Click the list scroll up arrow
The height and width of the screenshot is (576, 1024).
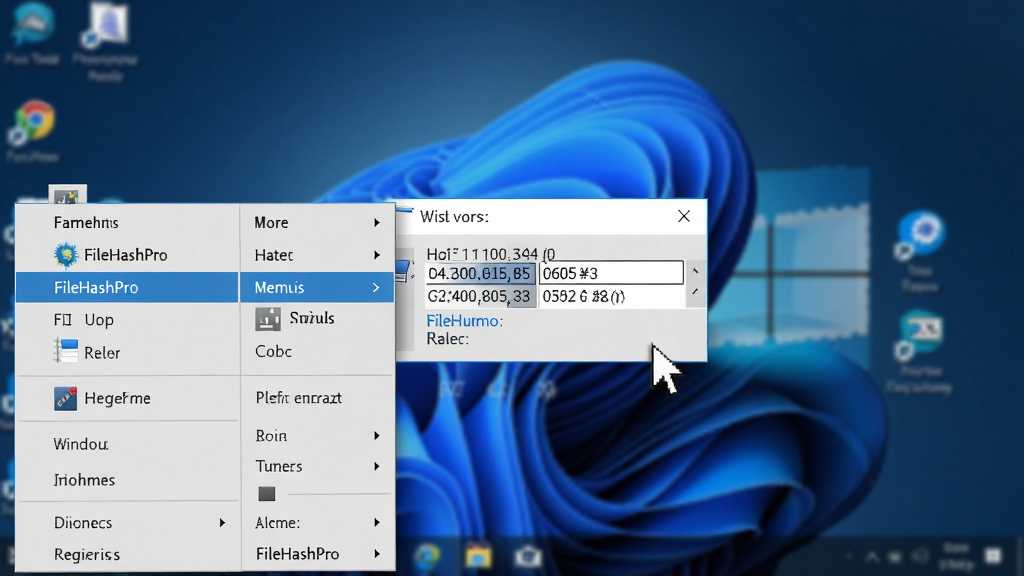695,270
